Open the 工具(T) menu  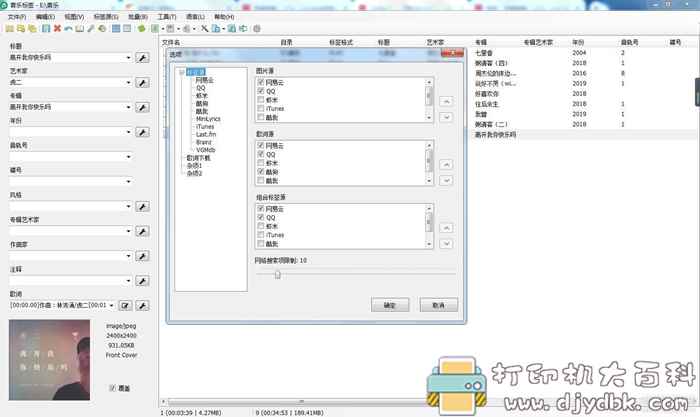coord(167,17)
